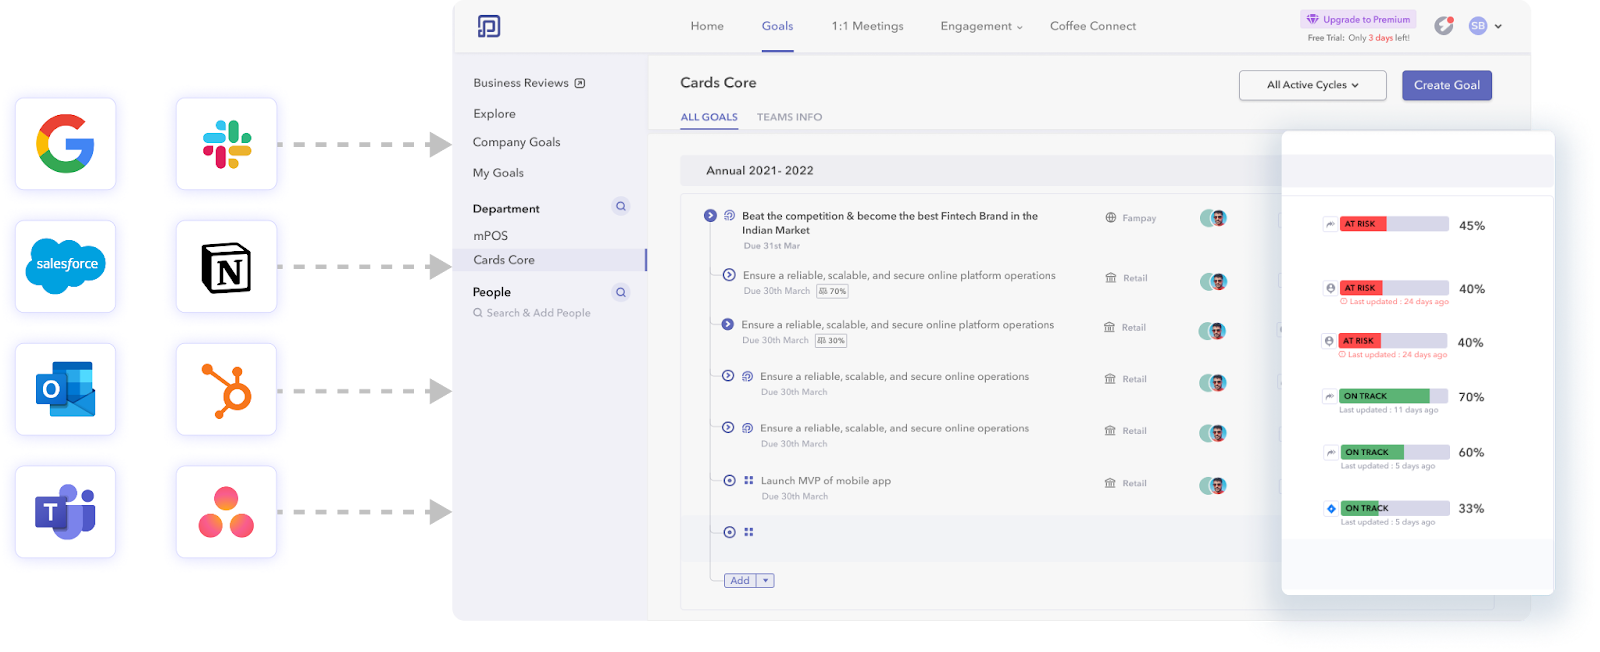Screen dimensions: 1600x652
Task: Click the 60% on-track progress bar
Action: (1394, 452)
